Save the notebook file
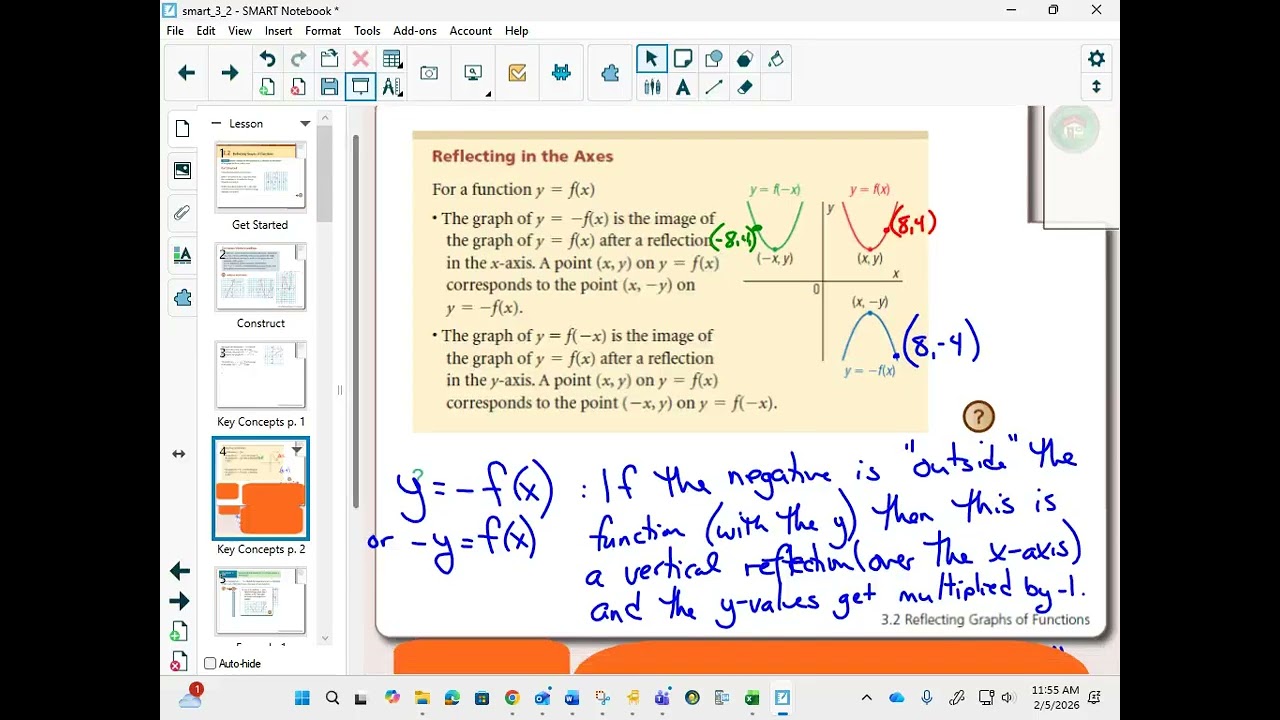The image size is (1280, 720). coord(329,87)
